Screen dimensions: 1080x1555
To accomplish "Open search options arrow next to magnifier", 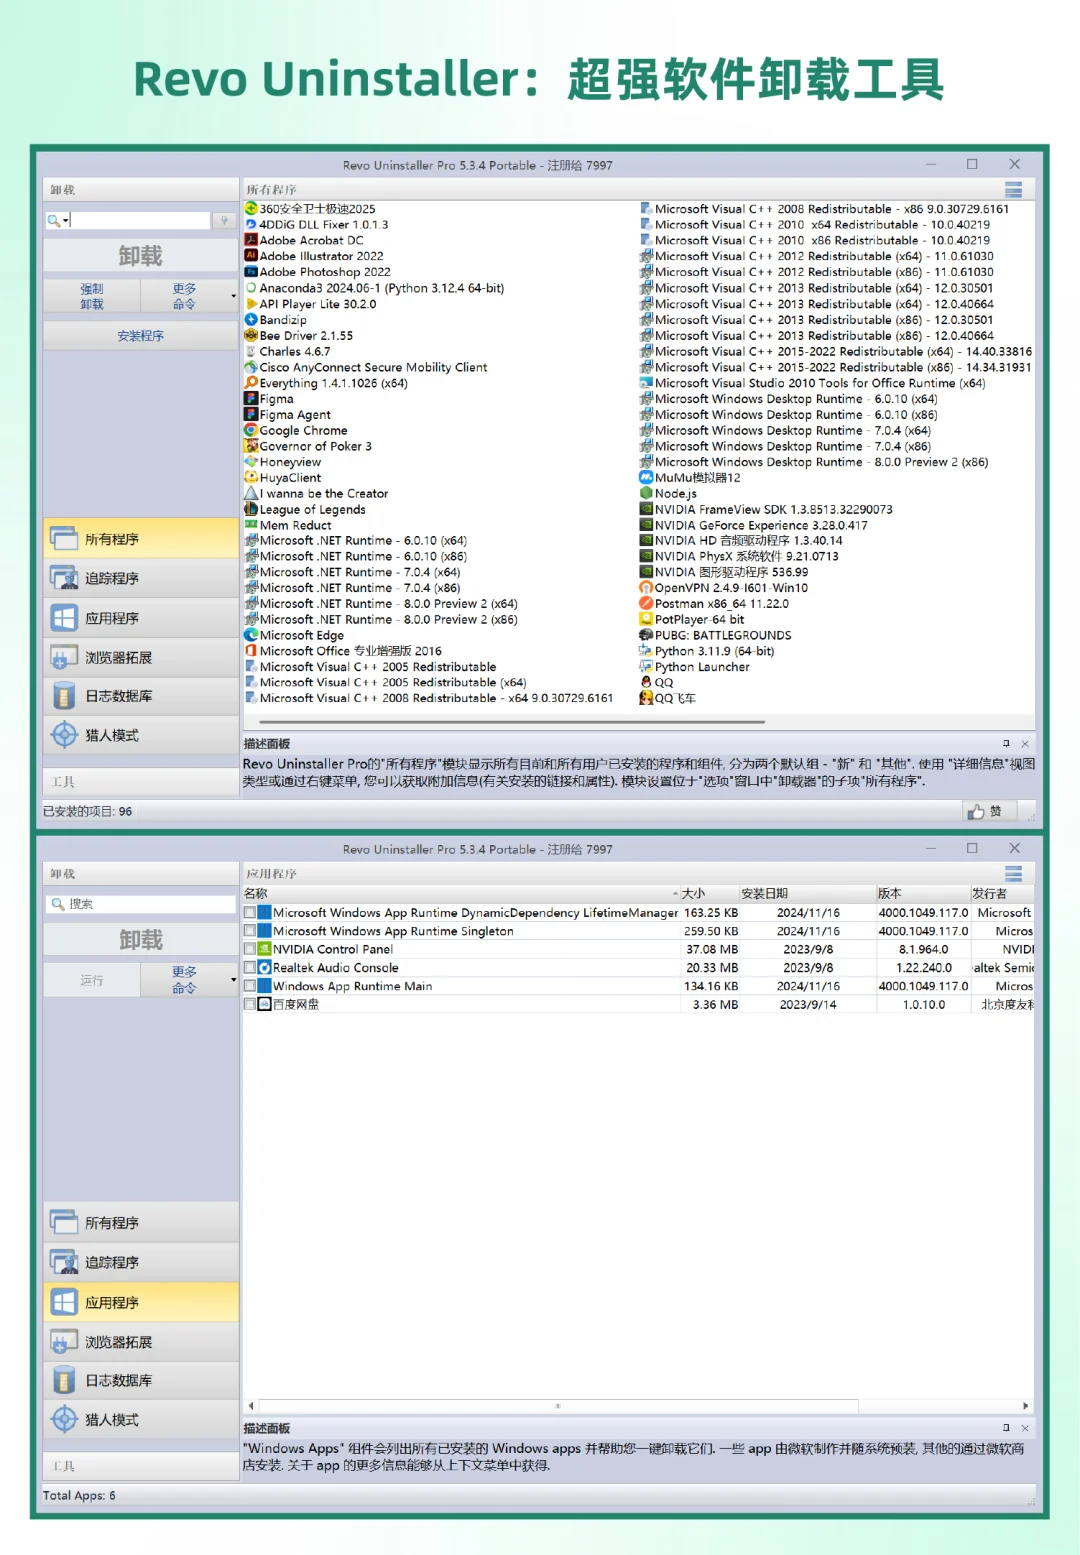I will (66, 220).
